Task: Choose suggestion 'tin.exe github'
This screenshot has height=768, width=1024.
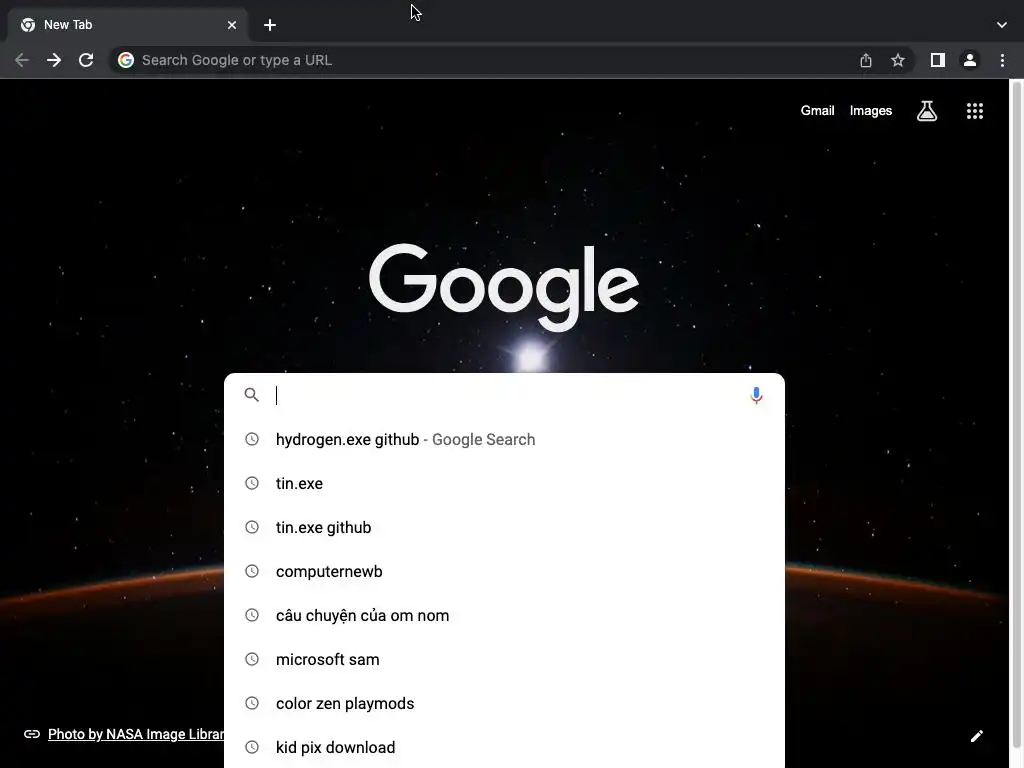Action: coord(504,527)
